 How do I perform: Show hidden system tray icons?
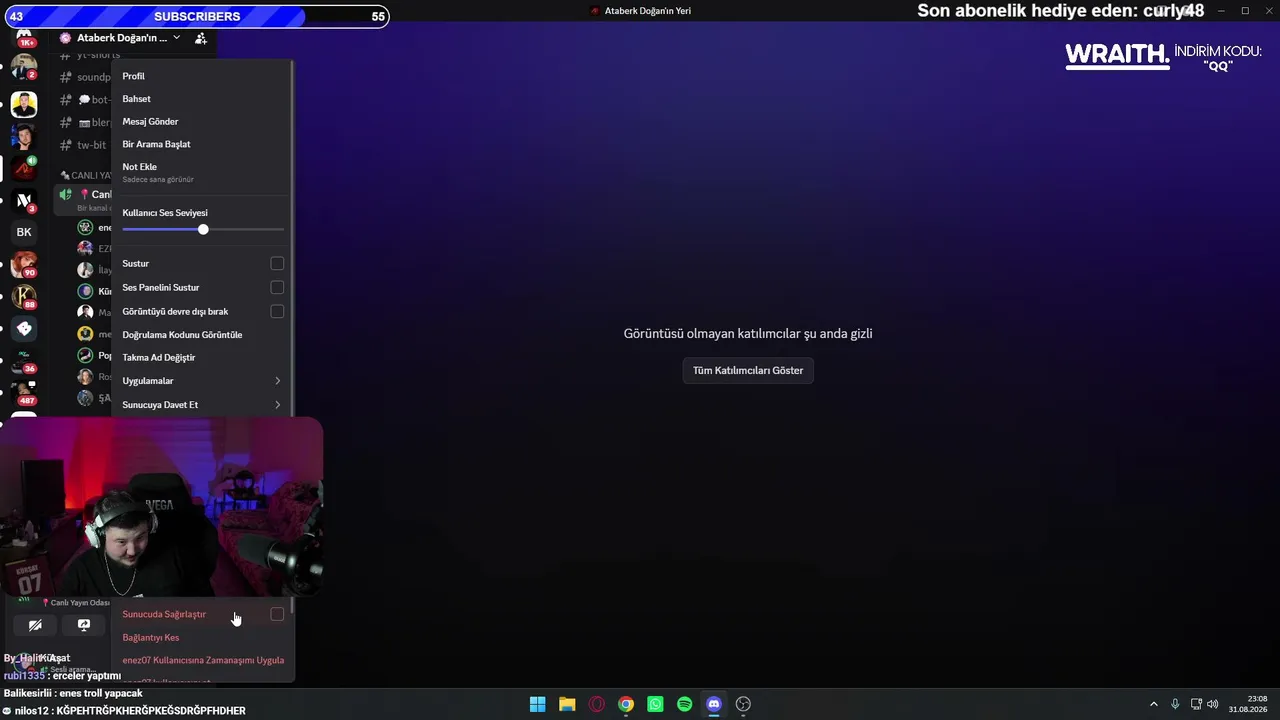tap(1154, 704)
